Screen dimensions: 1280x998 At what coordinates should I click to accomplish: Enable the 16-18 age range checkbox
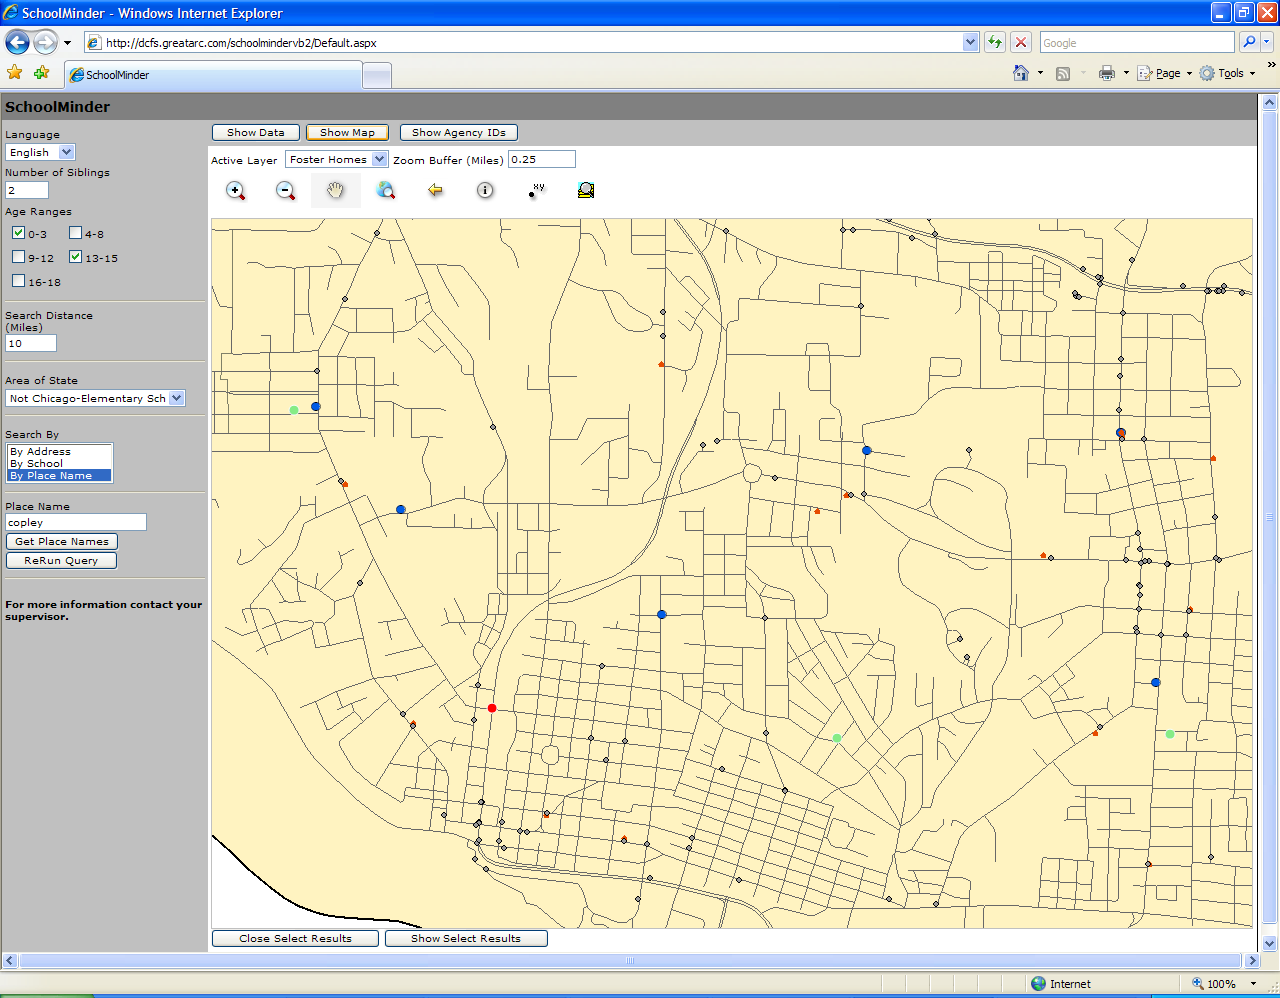click(x=18, y=281)
